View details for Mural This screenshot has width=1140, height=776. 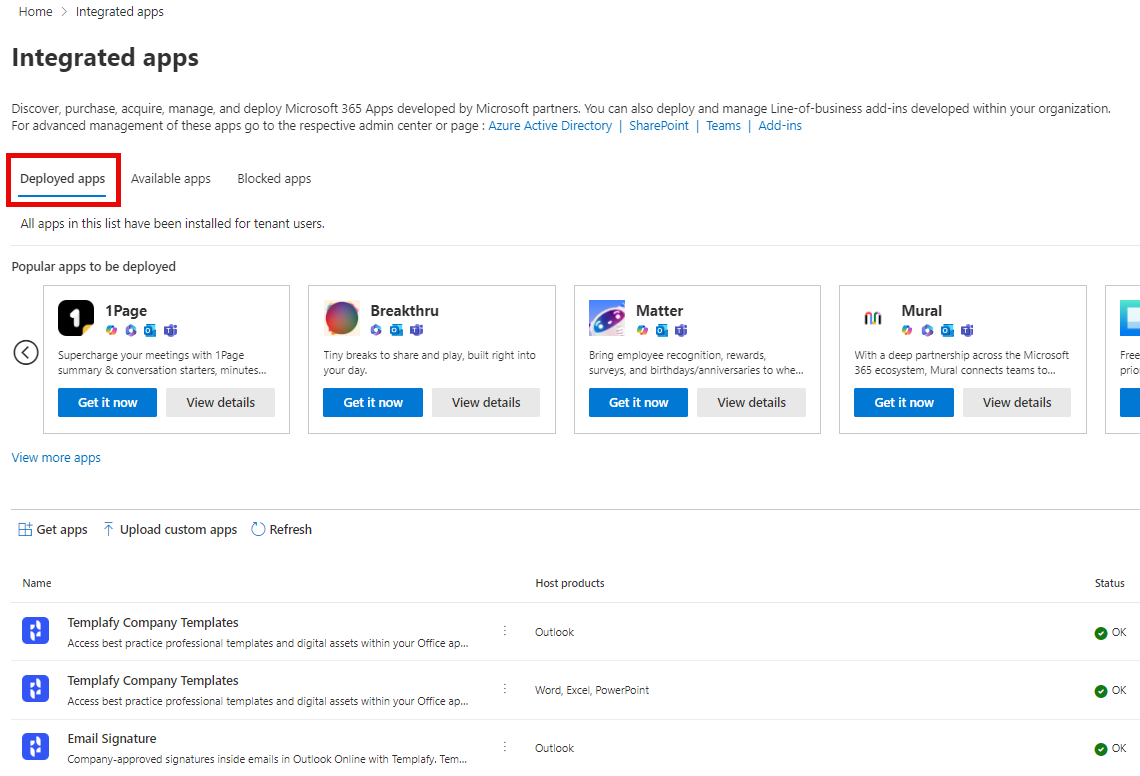(x=1017, y=403)
